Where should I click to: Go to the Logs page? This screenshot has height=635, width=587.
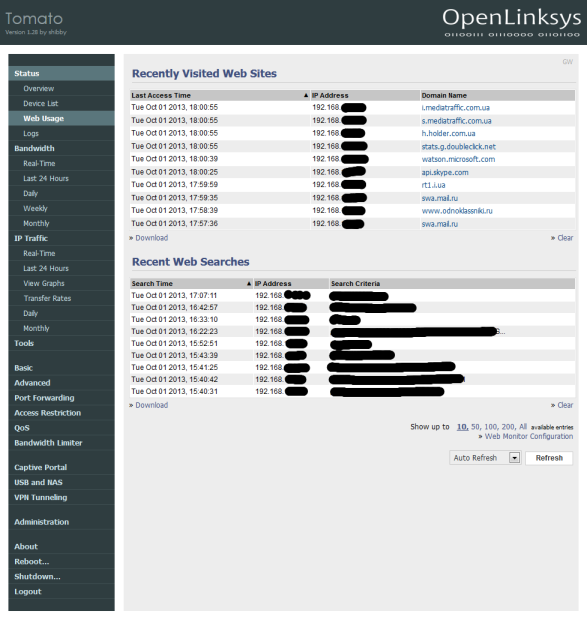click(31, 134)
